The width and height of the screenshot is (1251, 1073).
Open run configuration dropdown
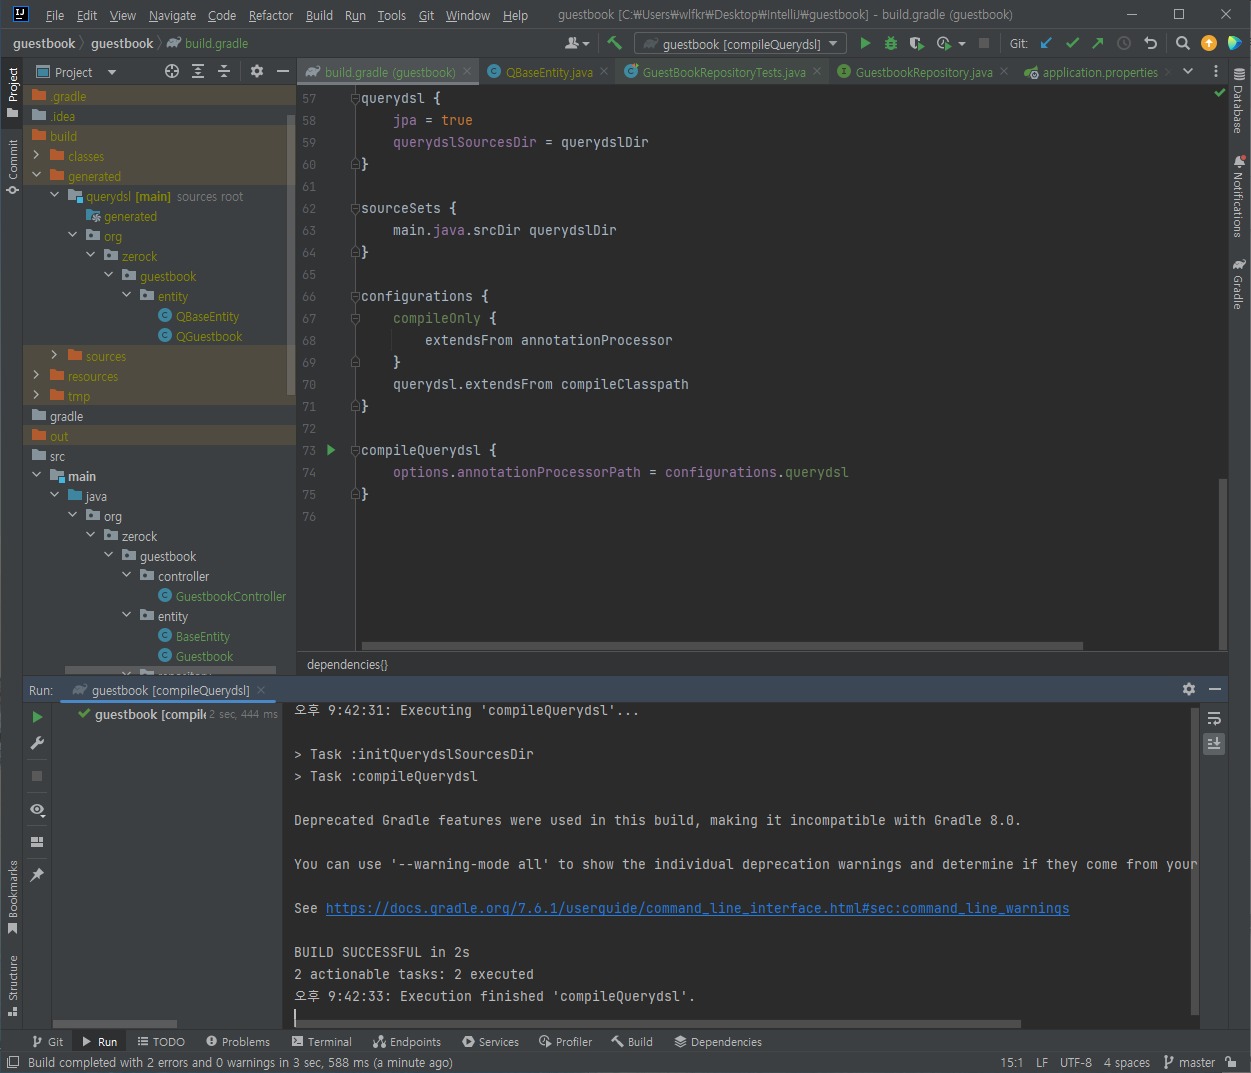pos(741,44)
